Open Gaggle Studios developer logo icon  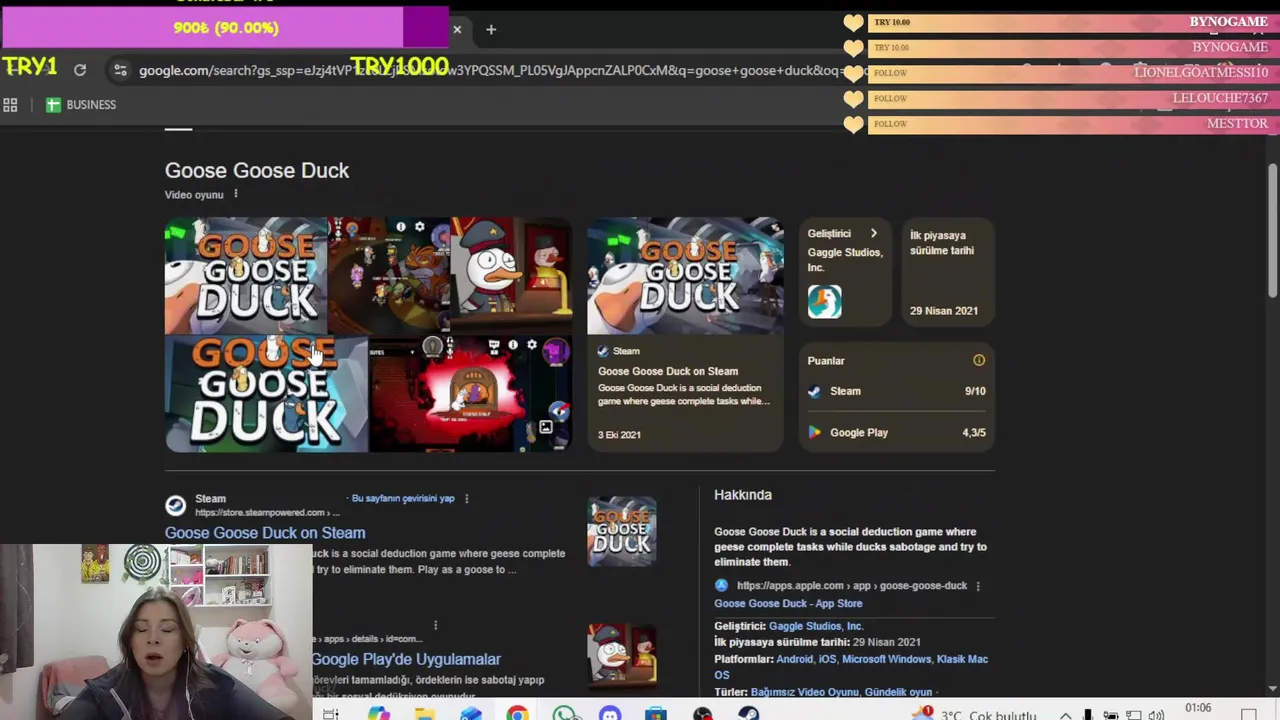click(x=825, y=301)
